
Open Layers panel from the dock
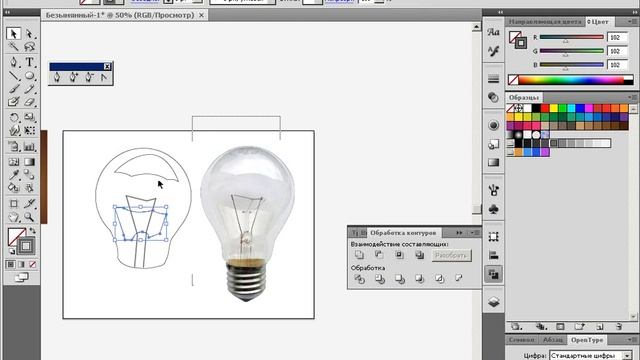[493, 302]
